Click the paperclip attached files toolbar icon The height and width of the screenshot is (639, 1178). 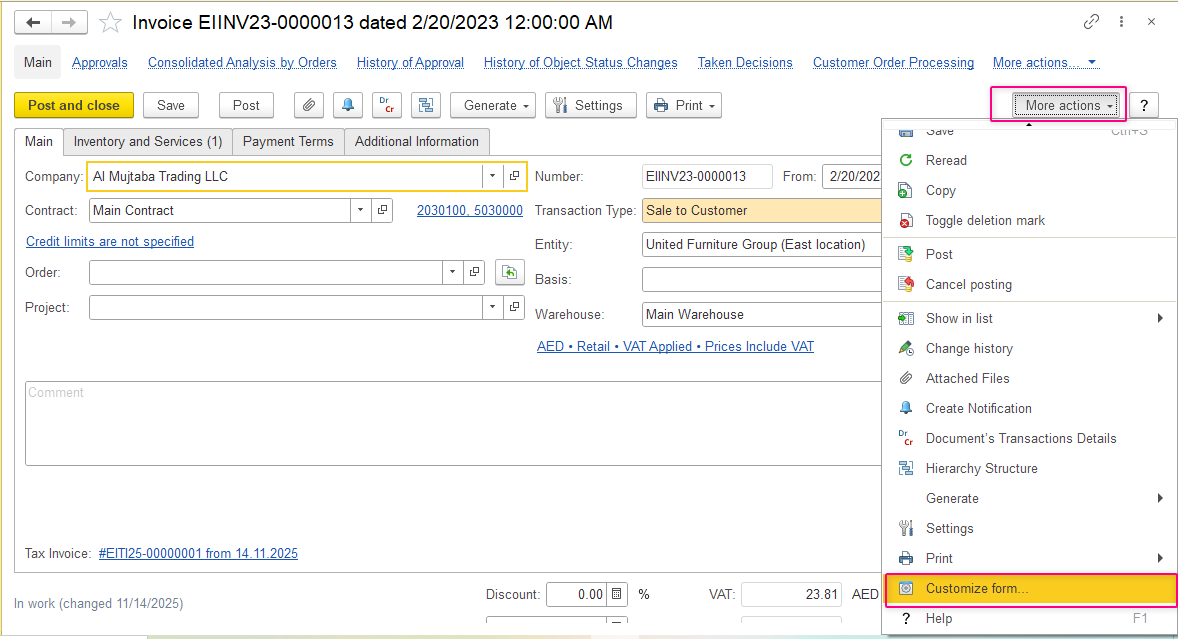(309, 106)
